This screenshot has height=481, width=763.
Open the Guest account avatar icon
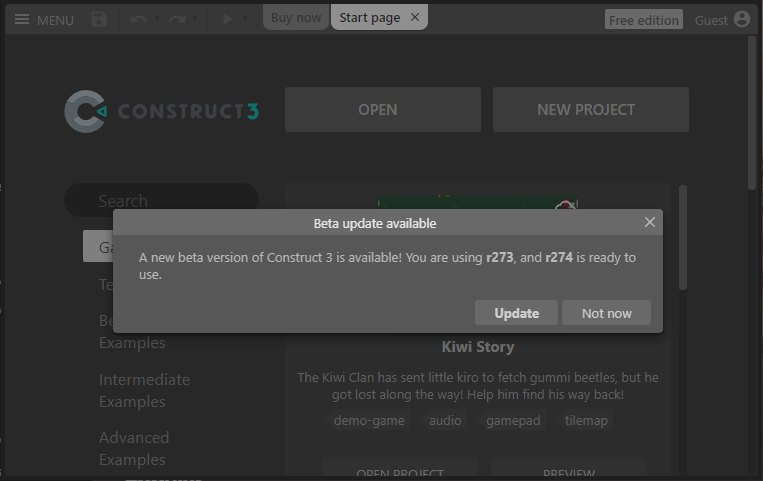pyautogui.click(x=741, y=19)
